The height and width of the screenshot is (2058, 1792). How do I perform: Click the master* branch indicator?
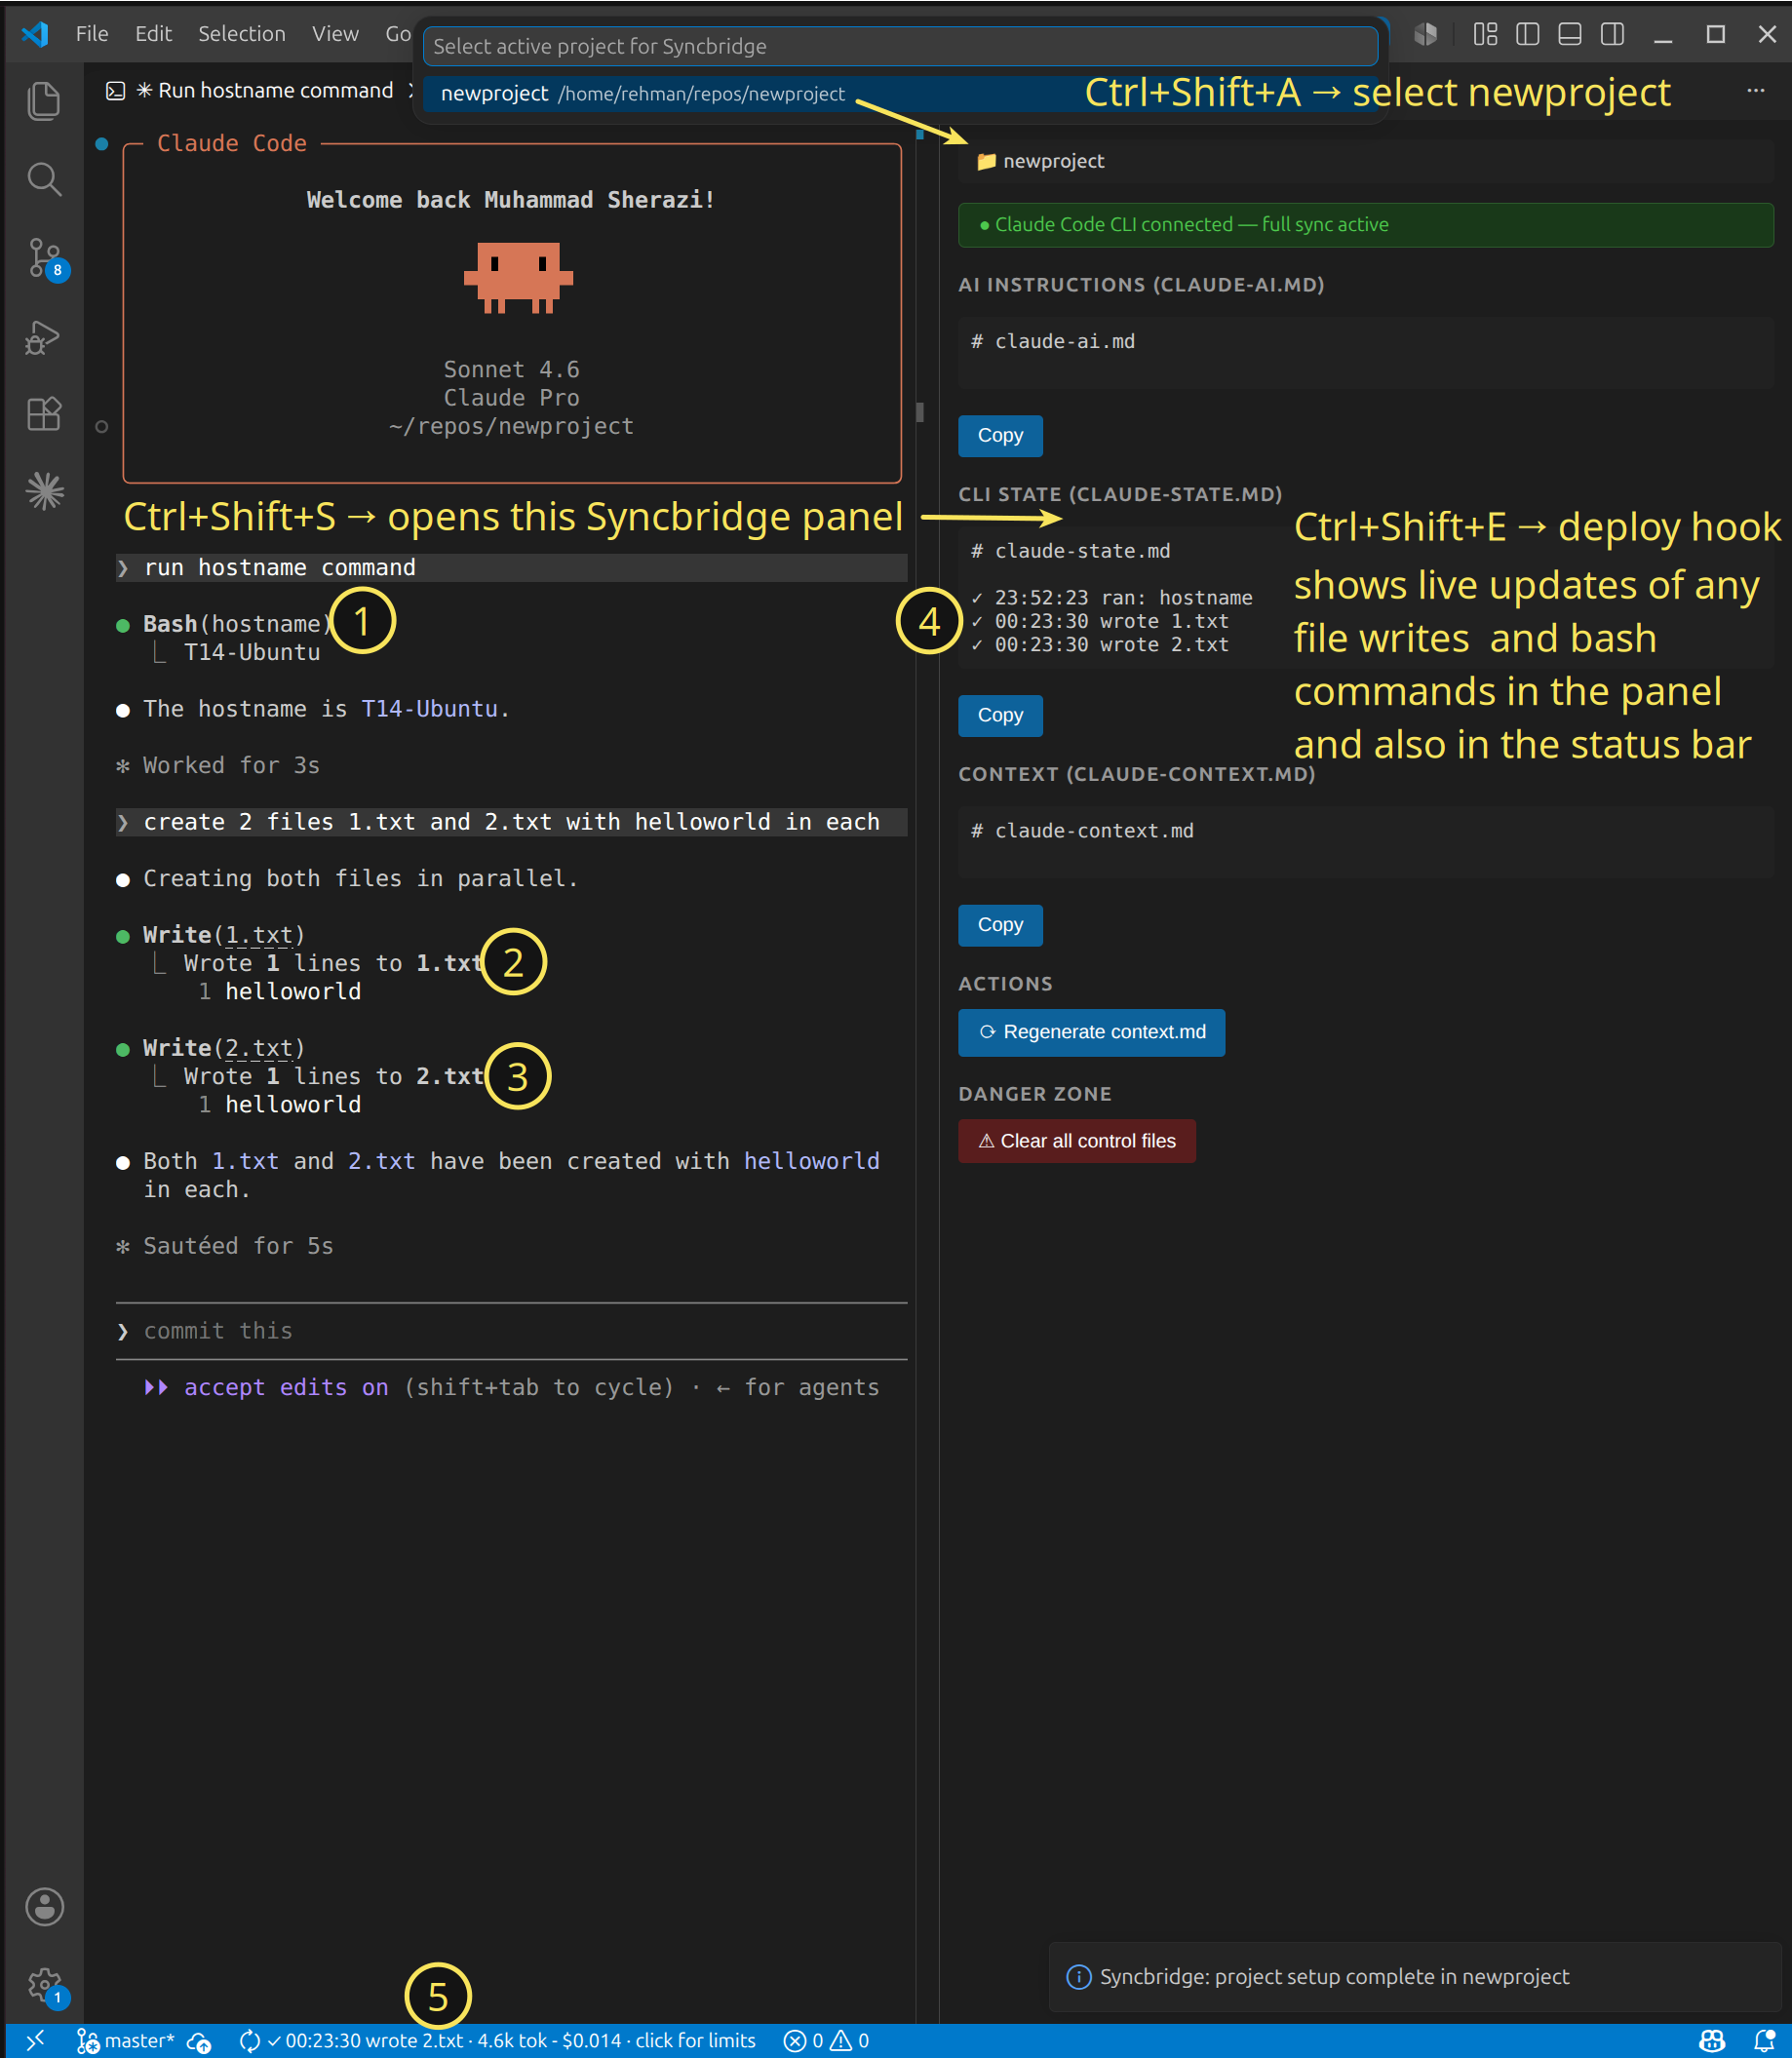pyautogui.click(x=126, y=2040)
